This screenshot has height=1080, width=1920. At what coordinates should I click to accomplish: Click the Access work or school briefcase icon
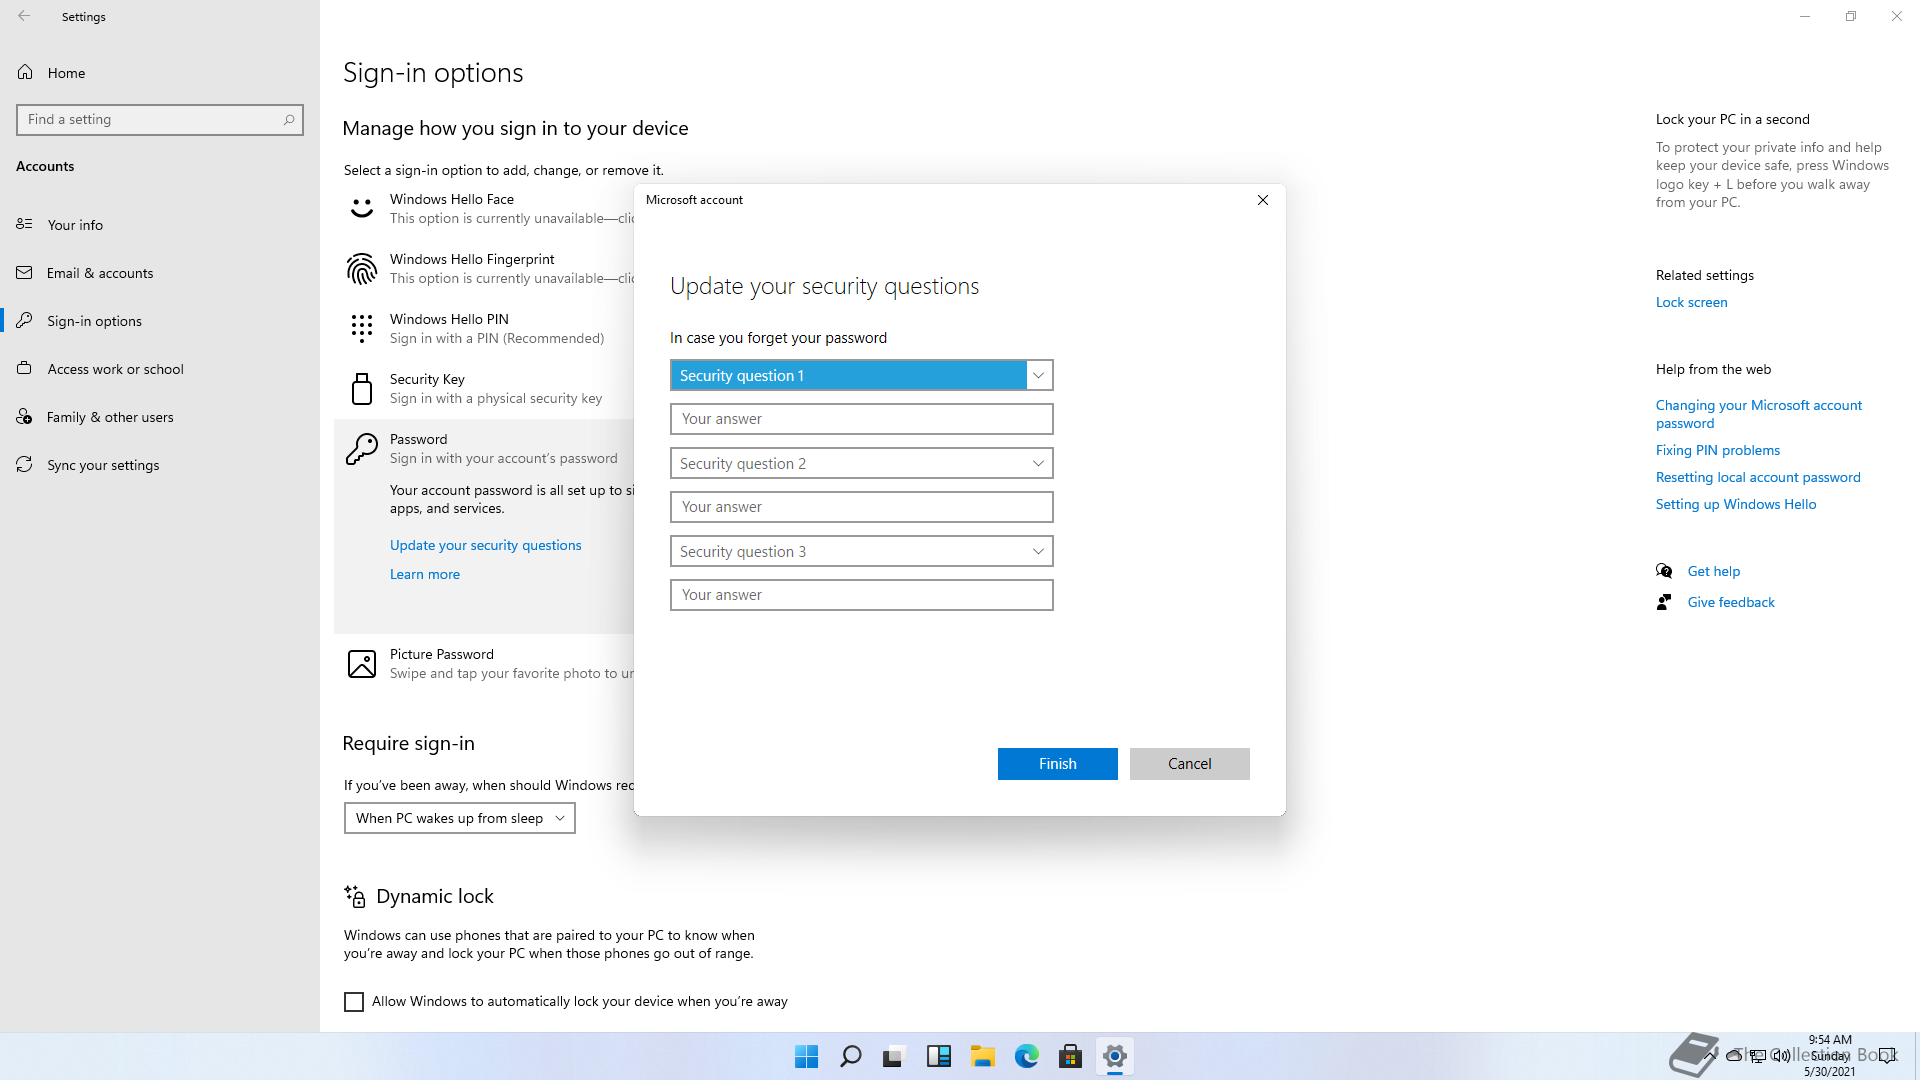point(25,368)
